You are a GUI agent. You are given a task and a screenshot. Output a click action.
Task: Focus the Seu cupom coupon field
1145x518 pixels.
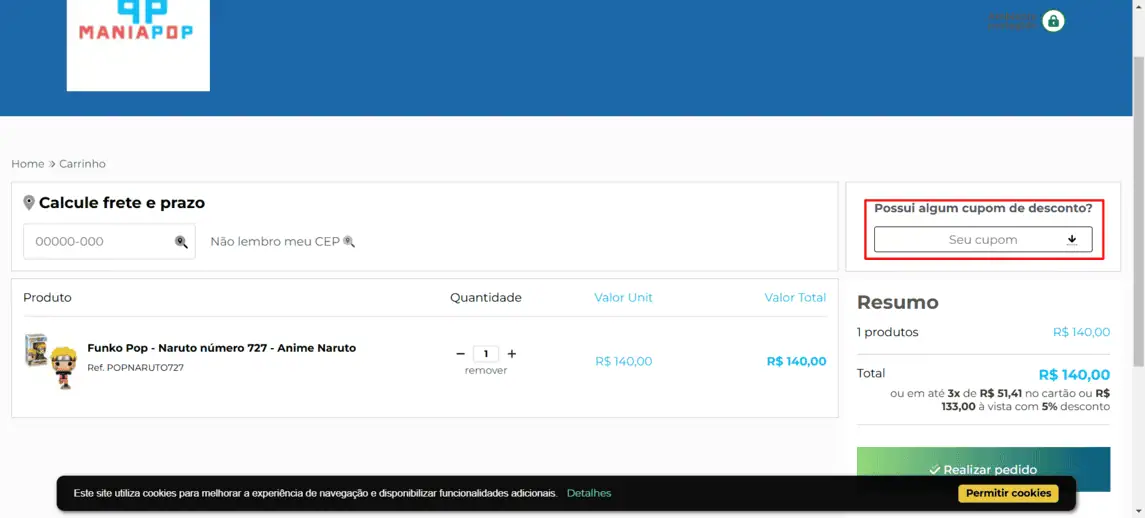click(983, 240)
